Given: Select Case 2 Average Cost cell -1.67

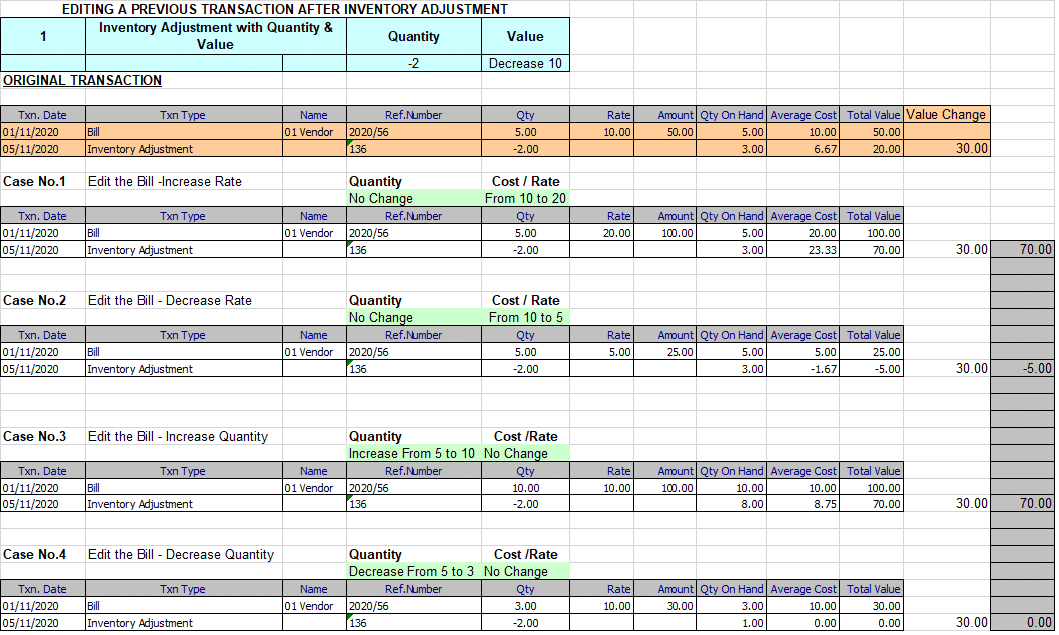Looking at the screenshot, I should tap(803, 369).
